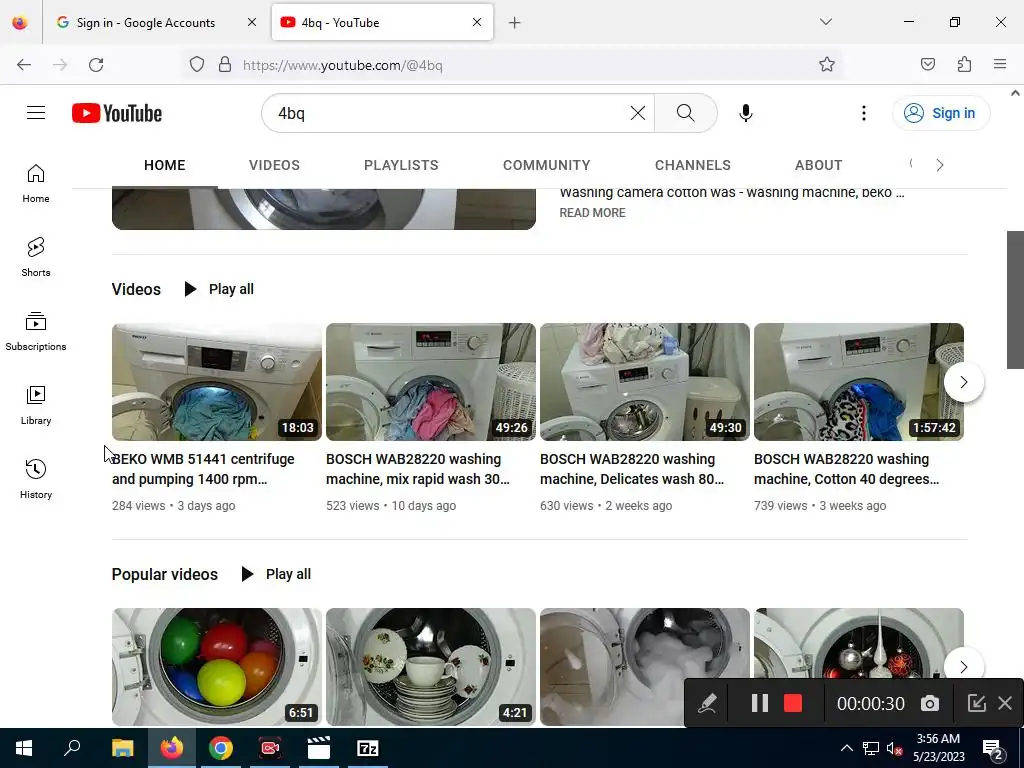Clear the search box with the X icon
The width and height of the screenshot is (1024, 768).
[637, 113]
